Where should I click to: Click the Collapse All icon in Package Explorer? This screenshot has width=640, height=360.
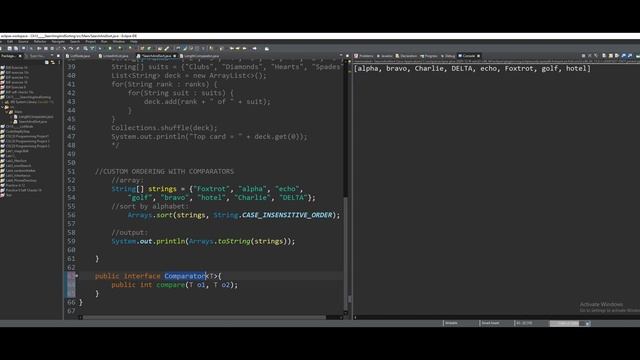point(47,62)
